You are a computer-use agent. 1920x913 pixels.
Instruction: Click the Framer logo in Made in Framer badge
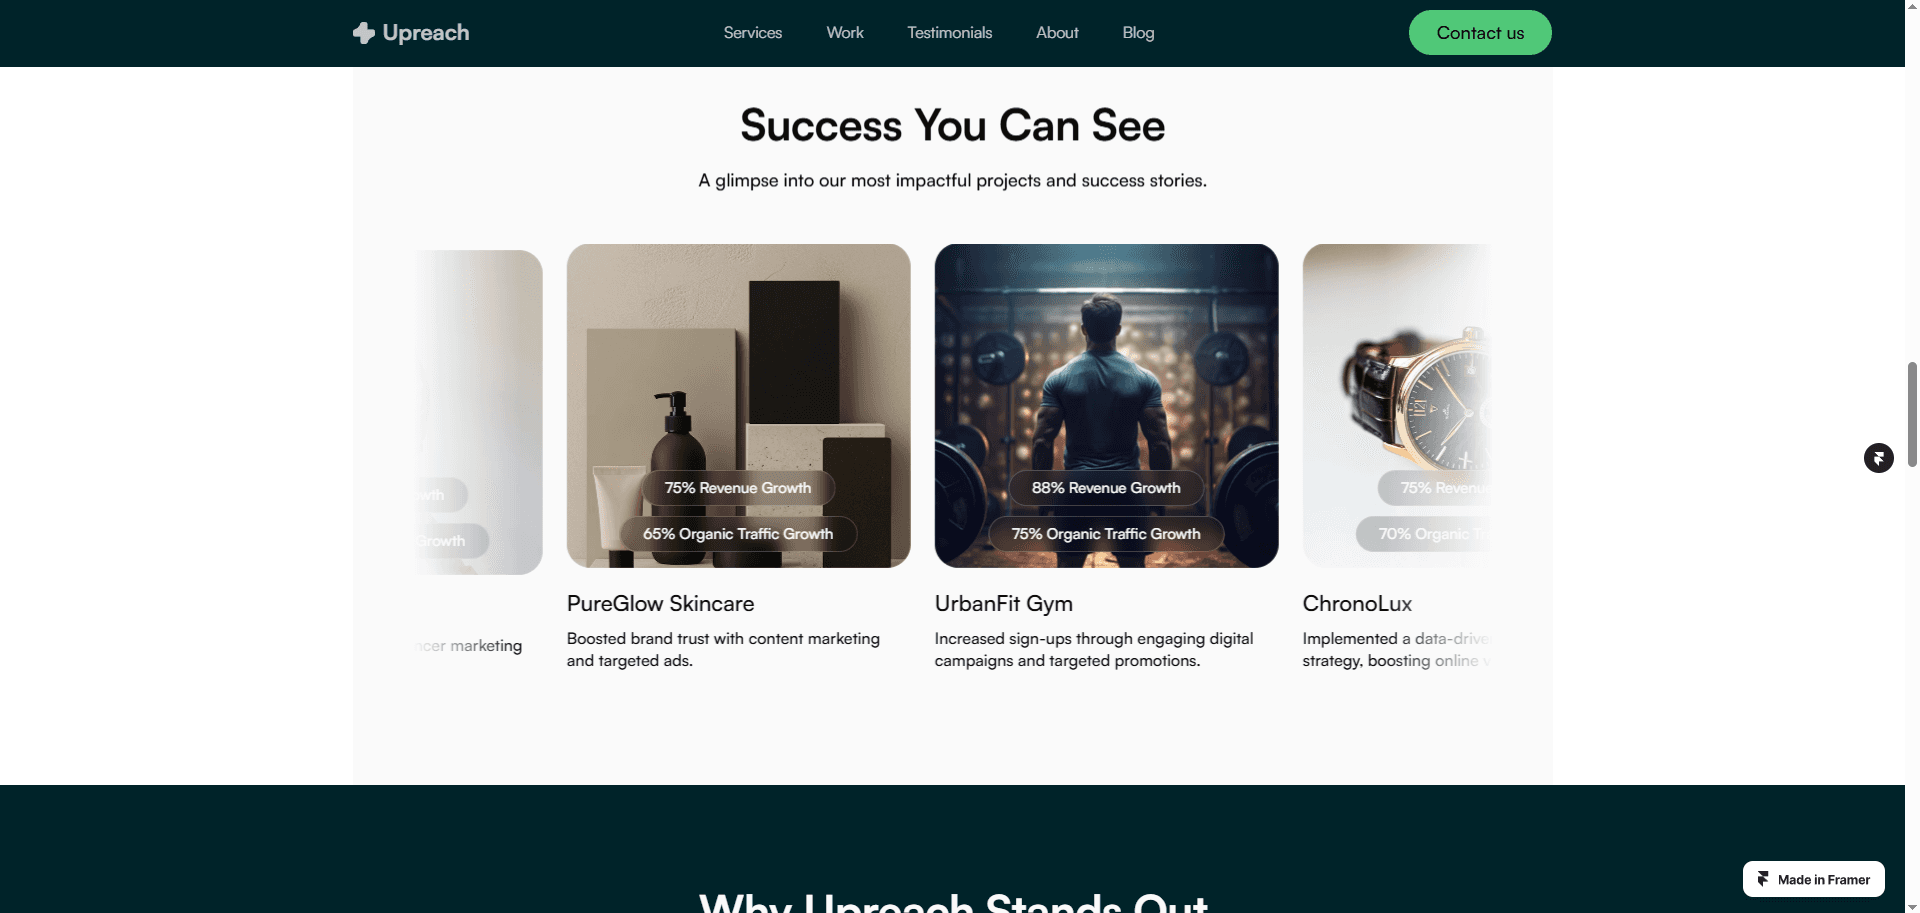pyautogui.click(x=1763, y=879)
